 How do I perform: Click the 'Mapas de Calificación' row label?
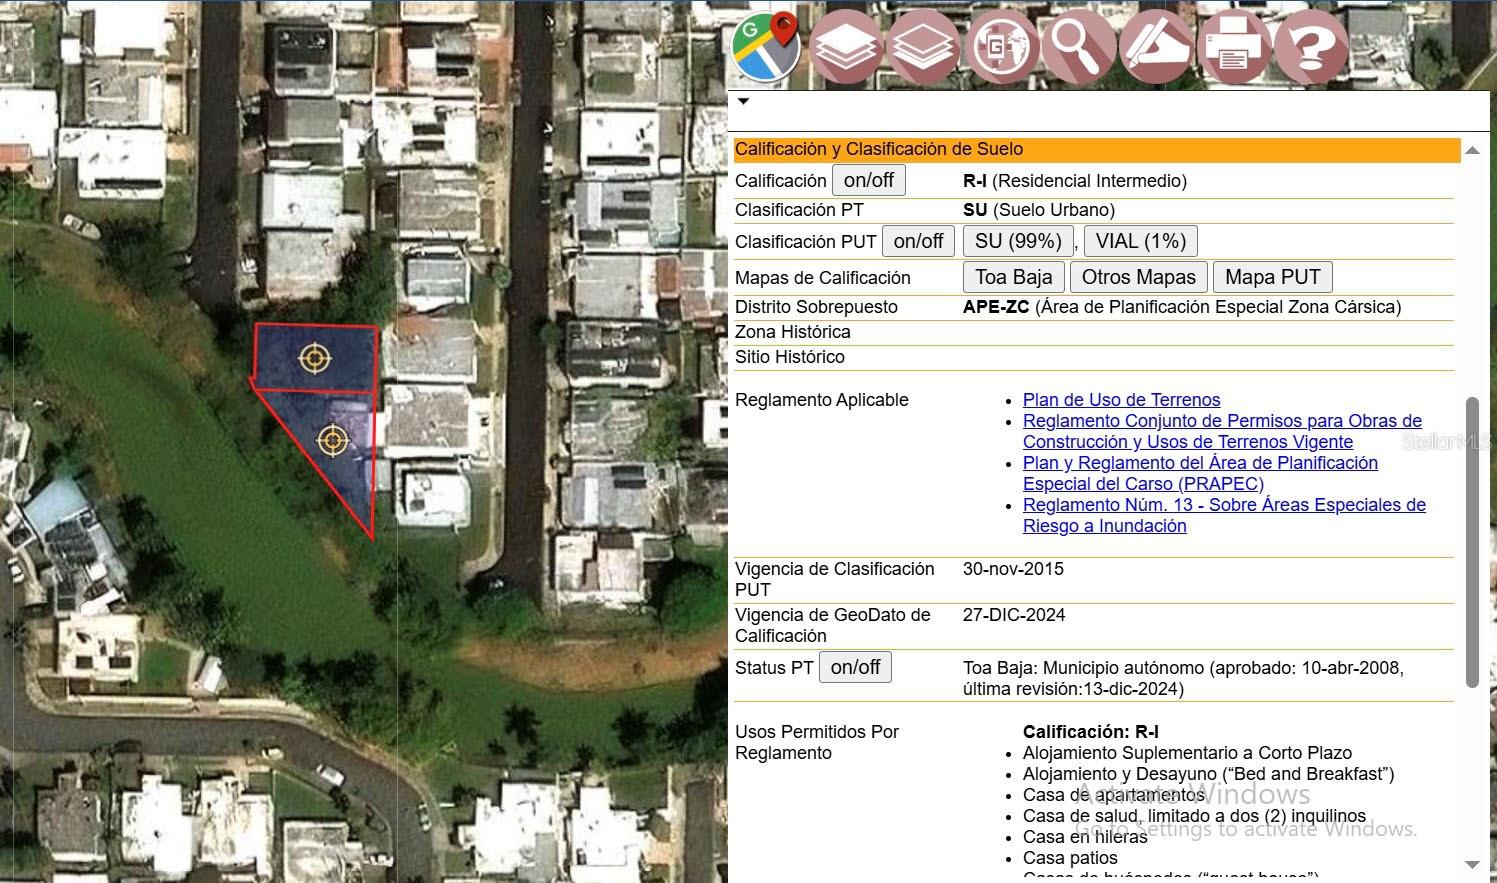(x=823, y=278)
